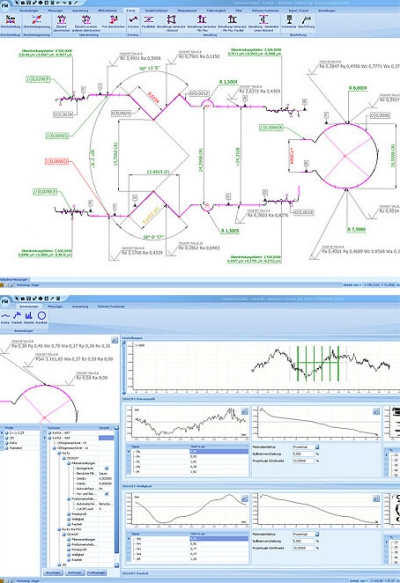Open the FM application menu in Kontur window
This screenshot has height=583, width=400.
(x=5, y=6)
